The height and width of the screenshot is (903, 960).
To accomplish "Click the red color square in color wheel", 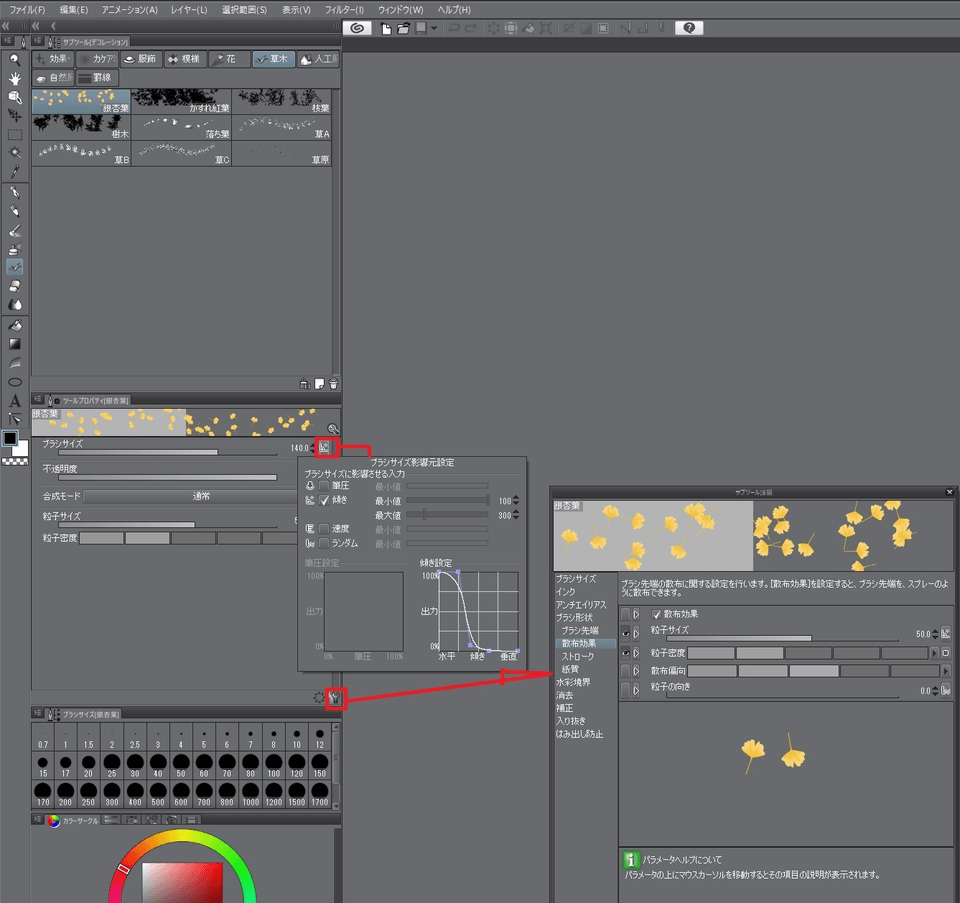I will 182,882.
